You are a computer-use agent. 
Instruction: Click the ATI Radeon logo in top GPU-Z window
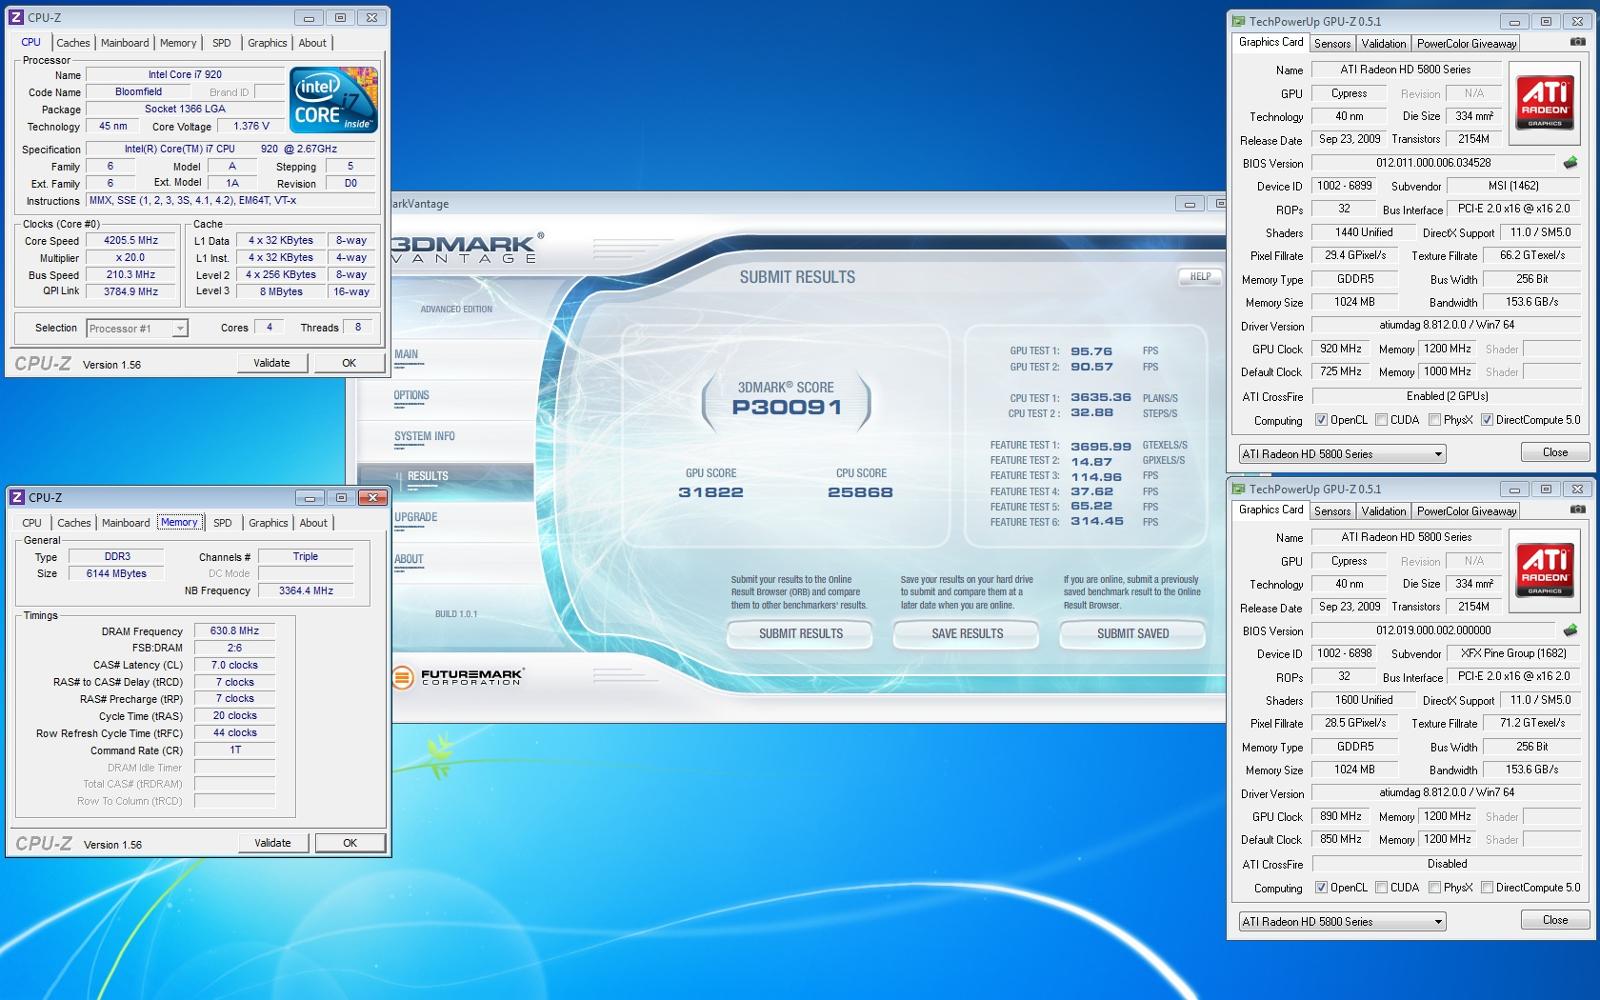[1544, 101]
